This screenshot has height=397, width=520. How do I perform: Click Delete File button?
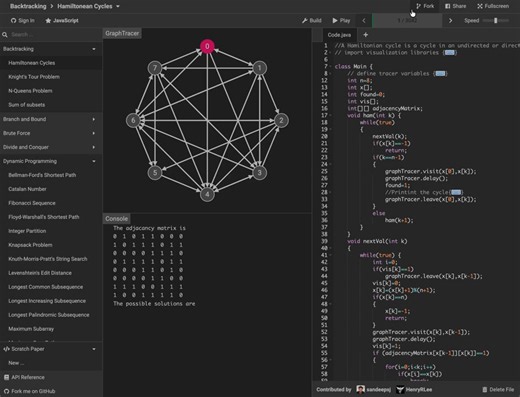[498, 389]
